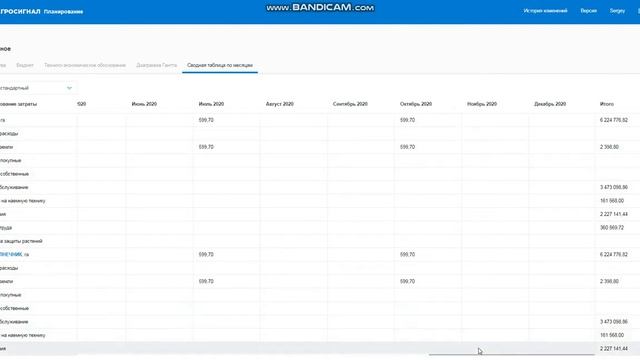Open the Бюджет tab
Viewport: 640px width, 360px height.
(25, 65)
